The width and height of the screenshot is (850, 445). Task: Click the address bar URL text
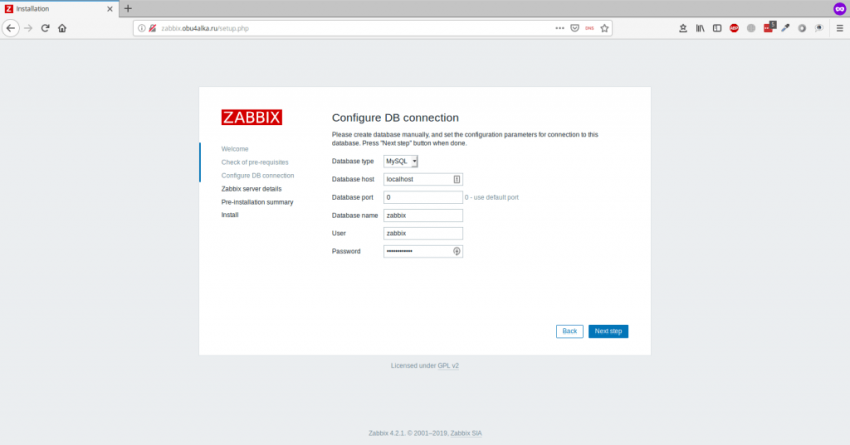point(205,28)
